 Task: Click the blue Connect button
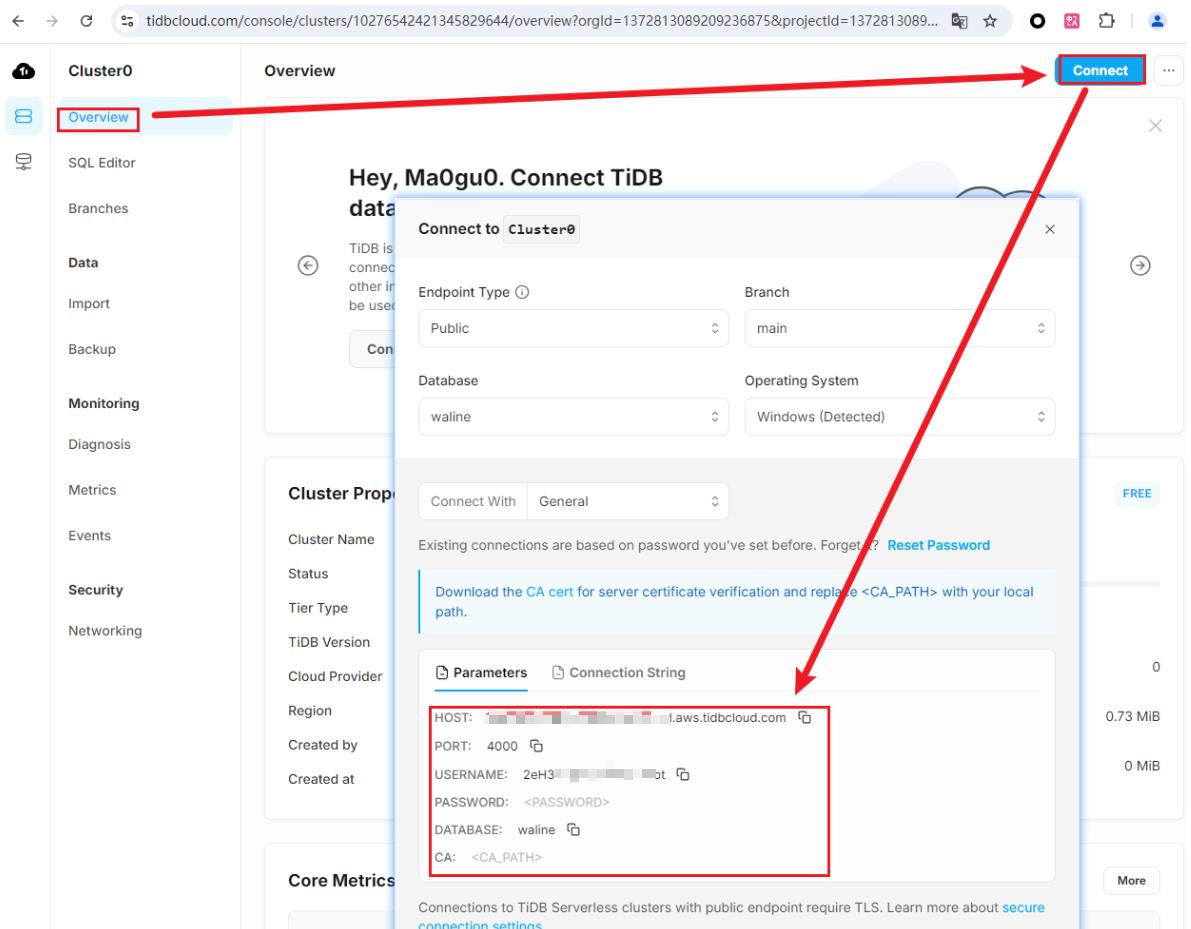click(1100, 71)
